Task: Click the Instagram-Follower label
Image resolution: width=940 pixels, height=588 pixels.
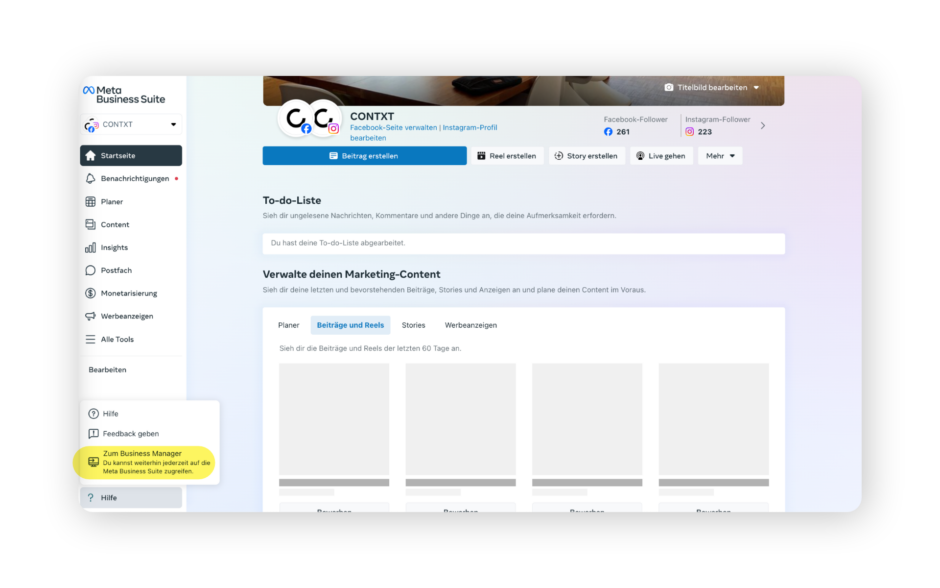Action: point(718,119)
